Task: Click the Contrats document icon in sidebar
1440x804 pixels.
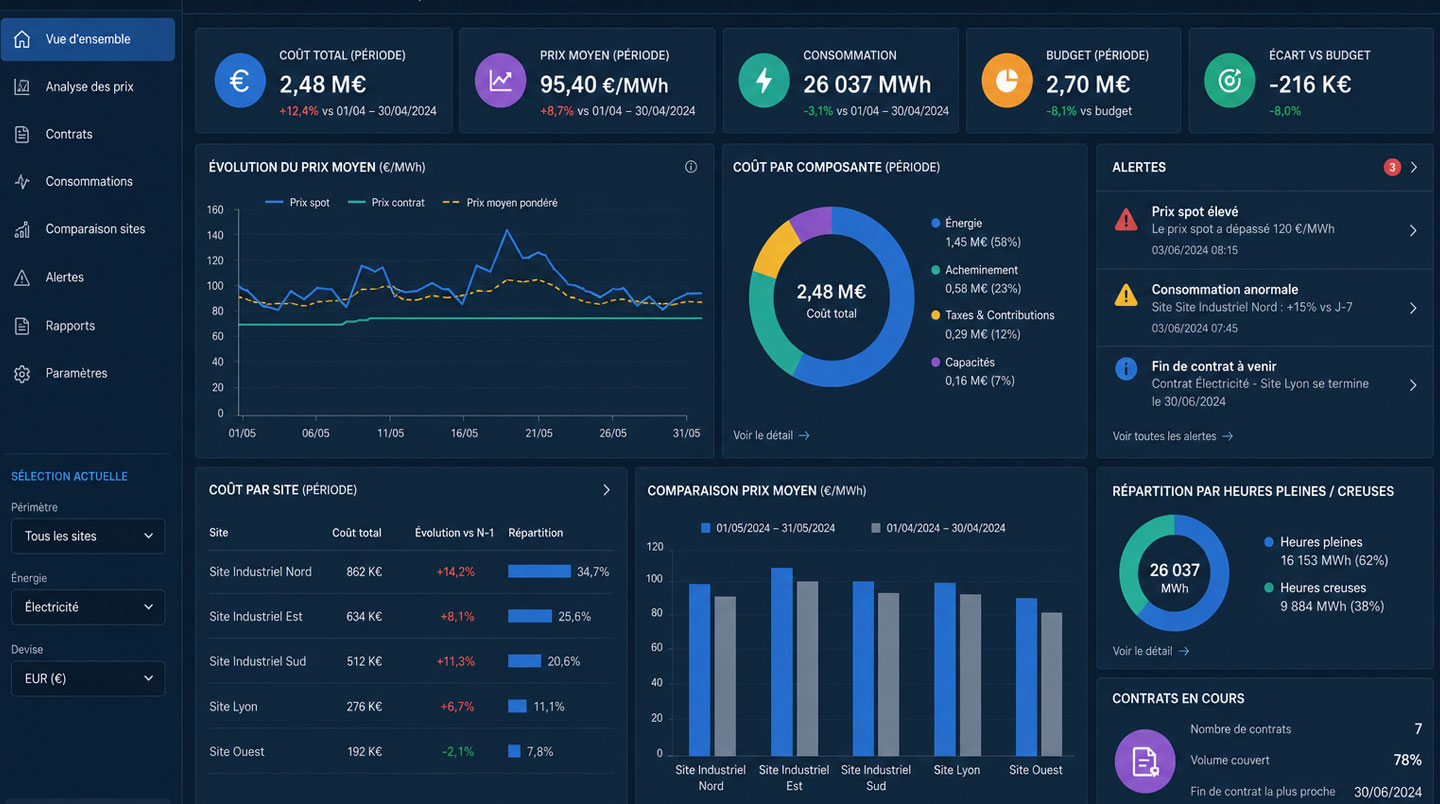Action: 21,134
